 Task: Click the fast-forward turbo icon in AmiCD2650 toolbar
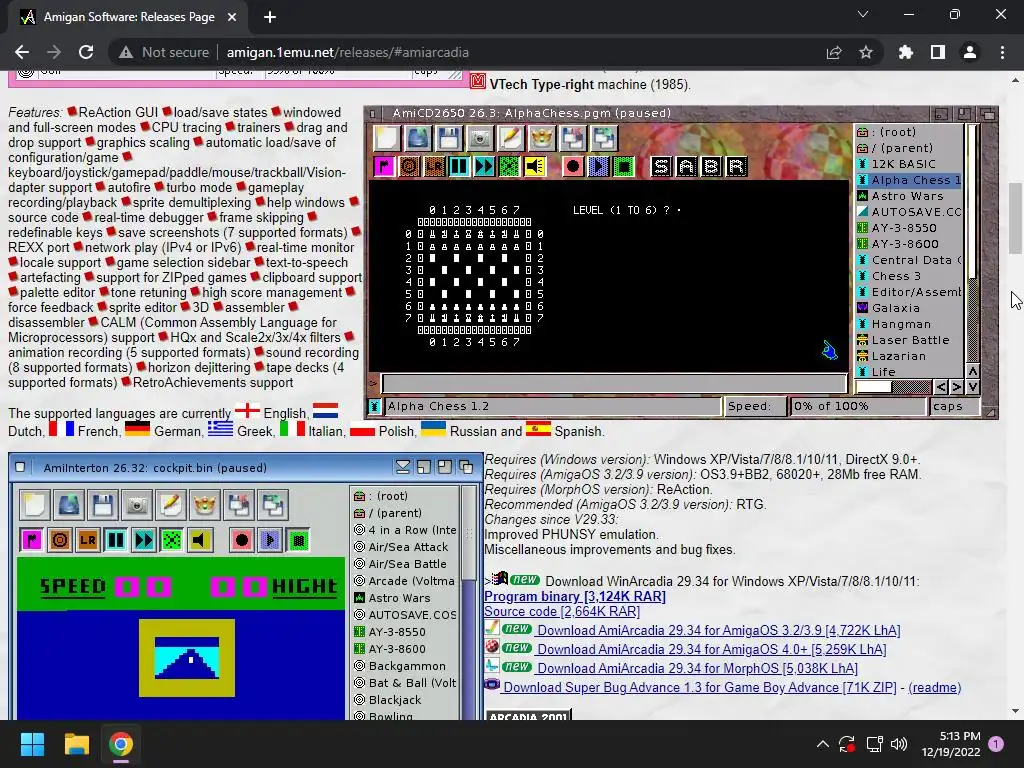tap(484, 167)
